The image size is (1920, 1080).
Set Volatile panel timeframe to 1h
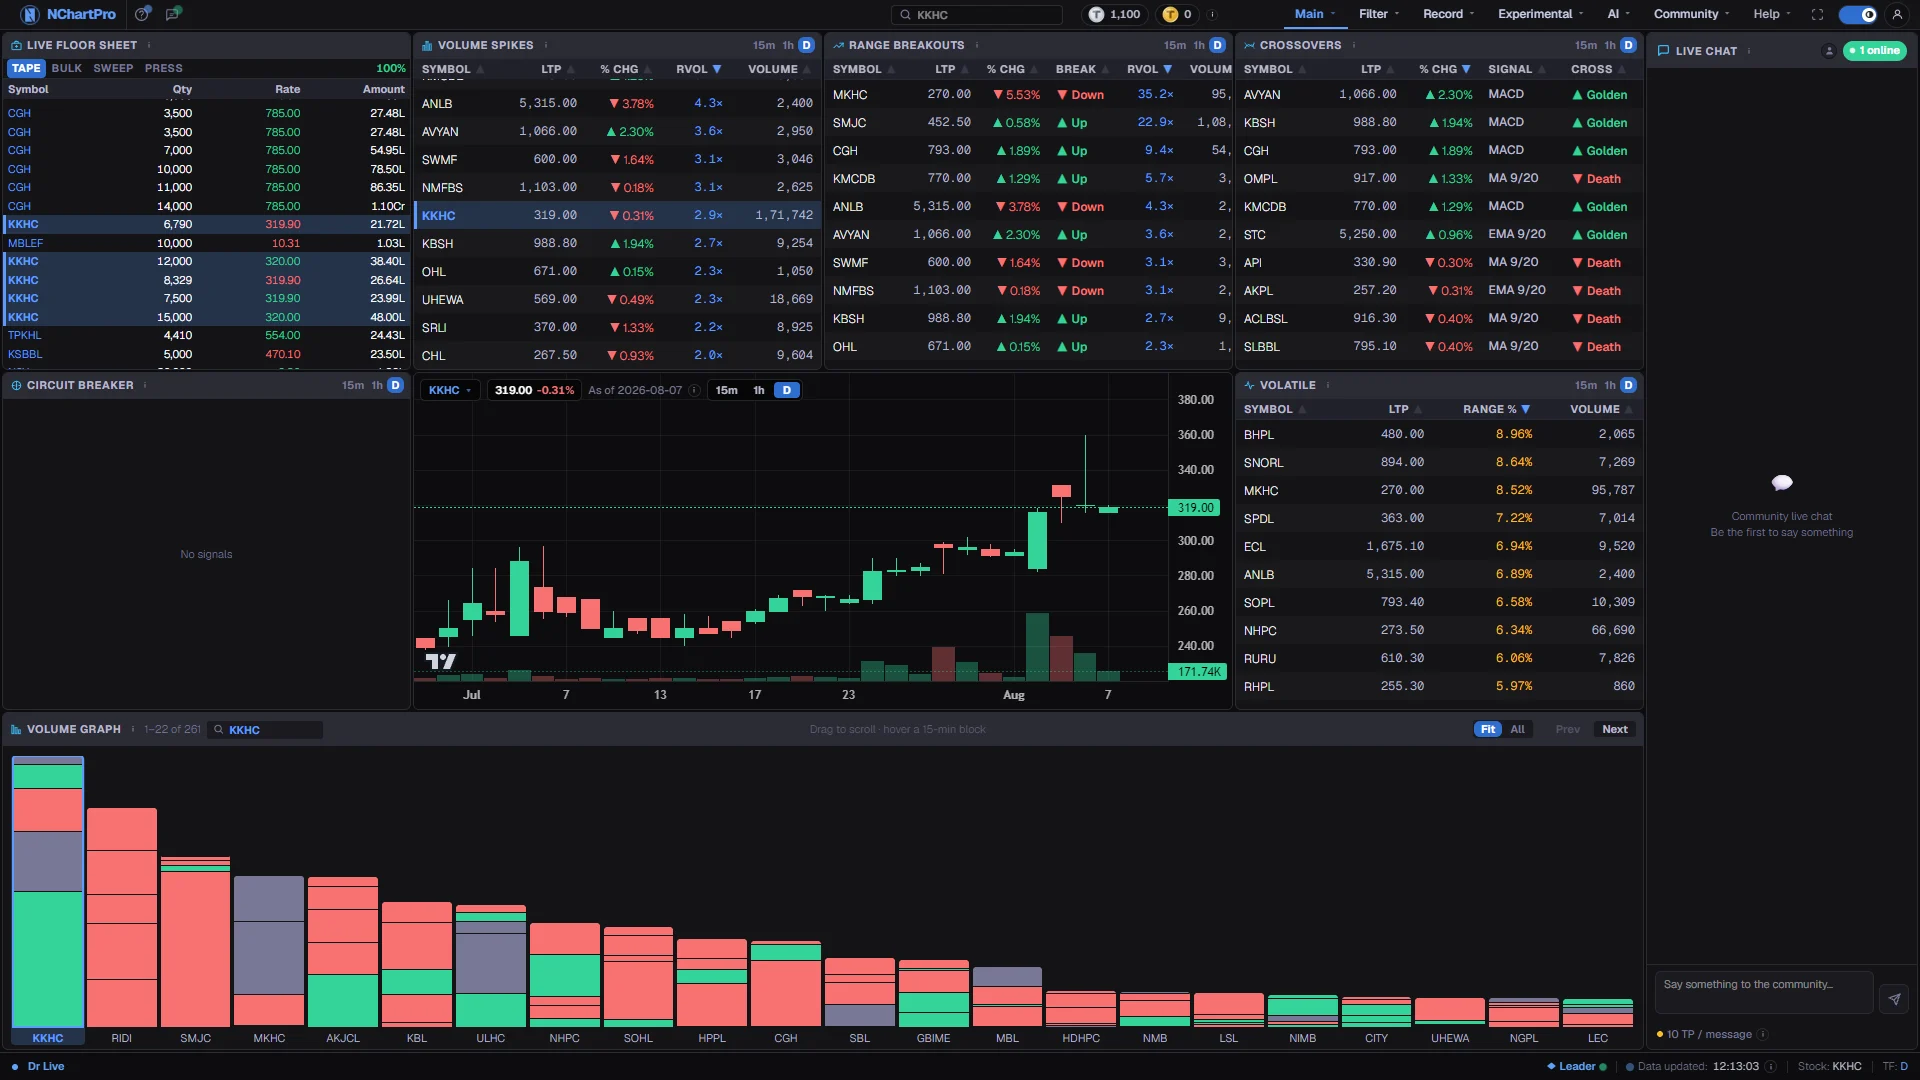point(1609,385)
